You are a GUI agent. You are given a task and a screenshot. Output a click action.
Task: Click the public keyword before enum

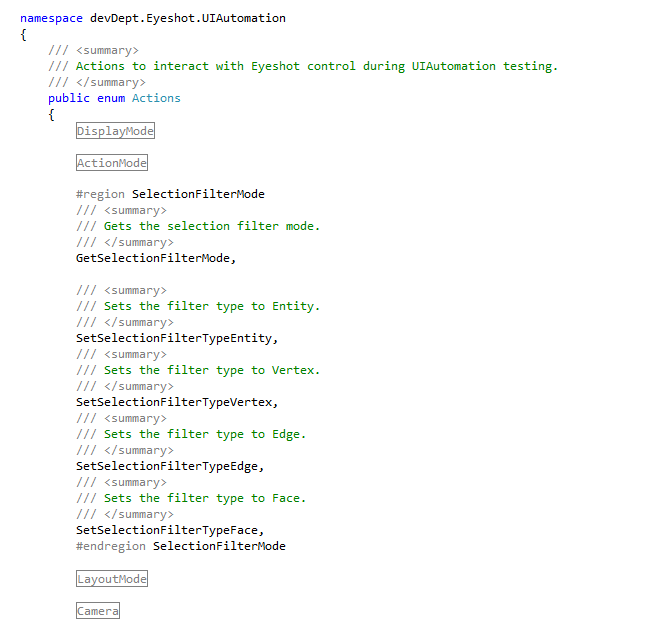69,98
